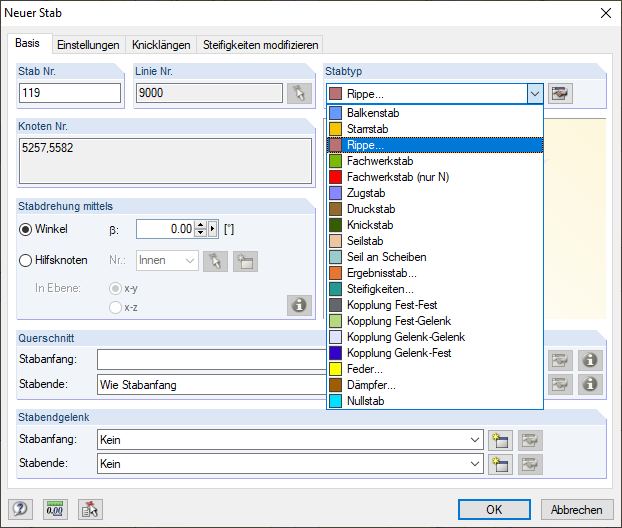The image size is (622, 528).
Task: Click the comment/notes icon at bottom
Action: [x=90, y=509]
